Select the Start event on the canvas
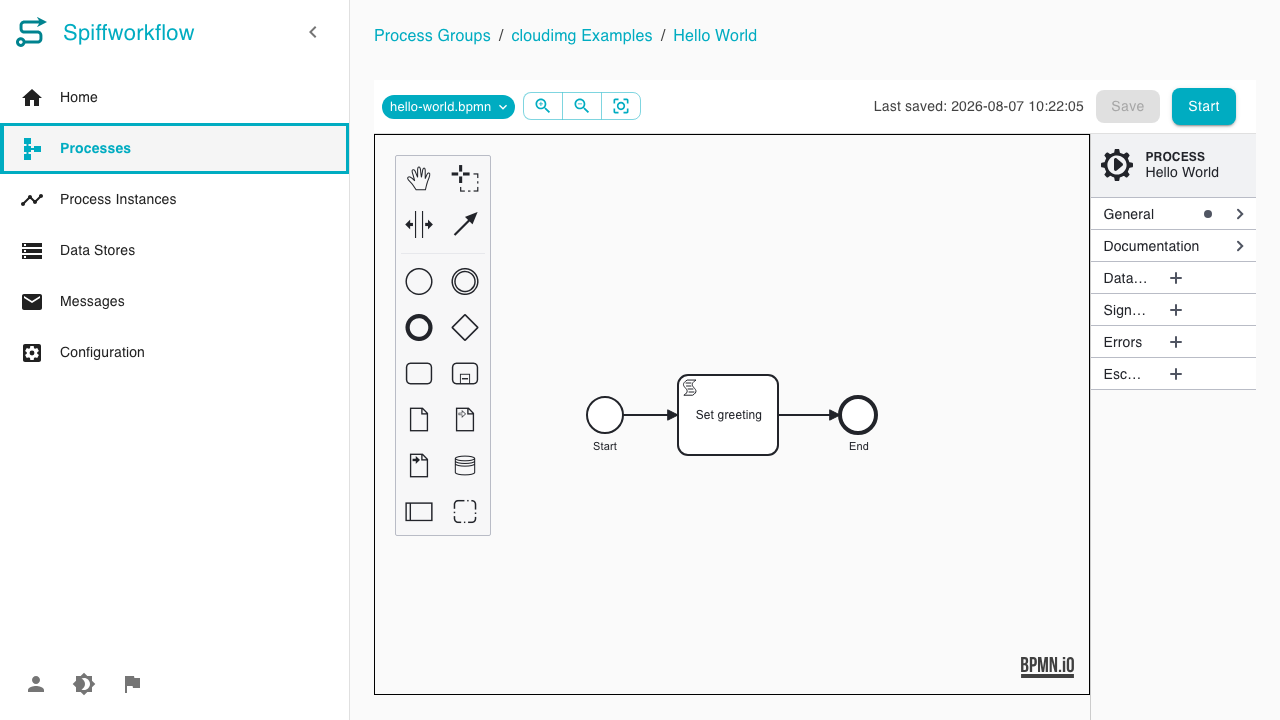This screenshot has height=720, width=1280. 605,415
